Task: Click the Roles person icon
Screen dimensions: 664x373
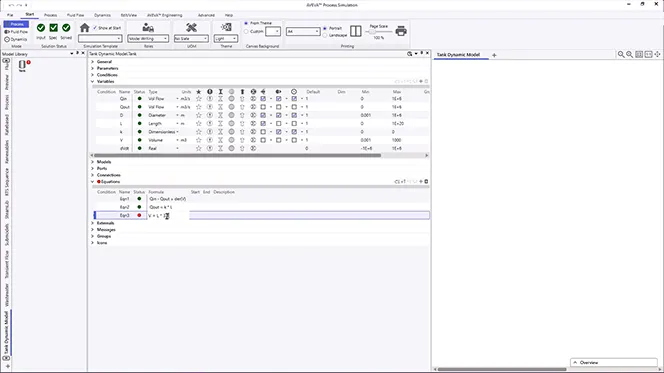Action: (x=148, y=28)
